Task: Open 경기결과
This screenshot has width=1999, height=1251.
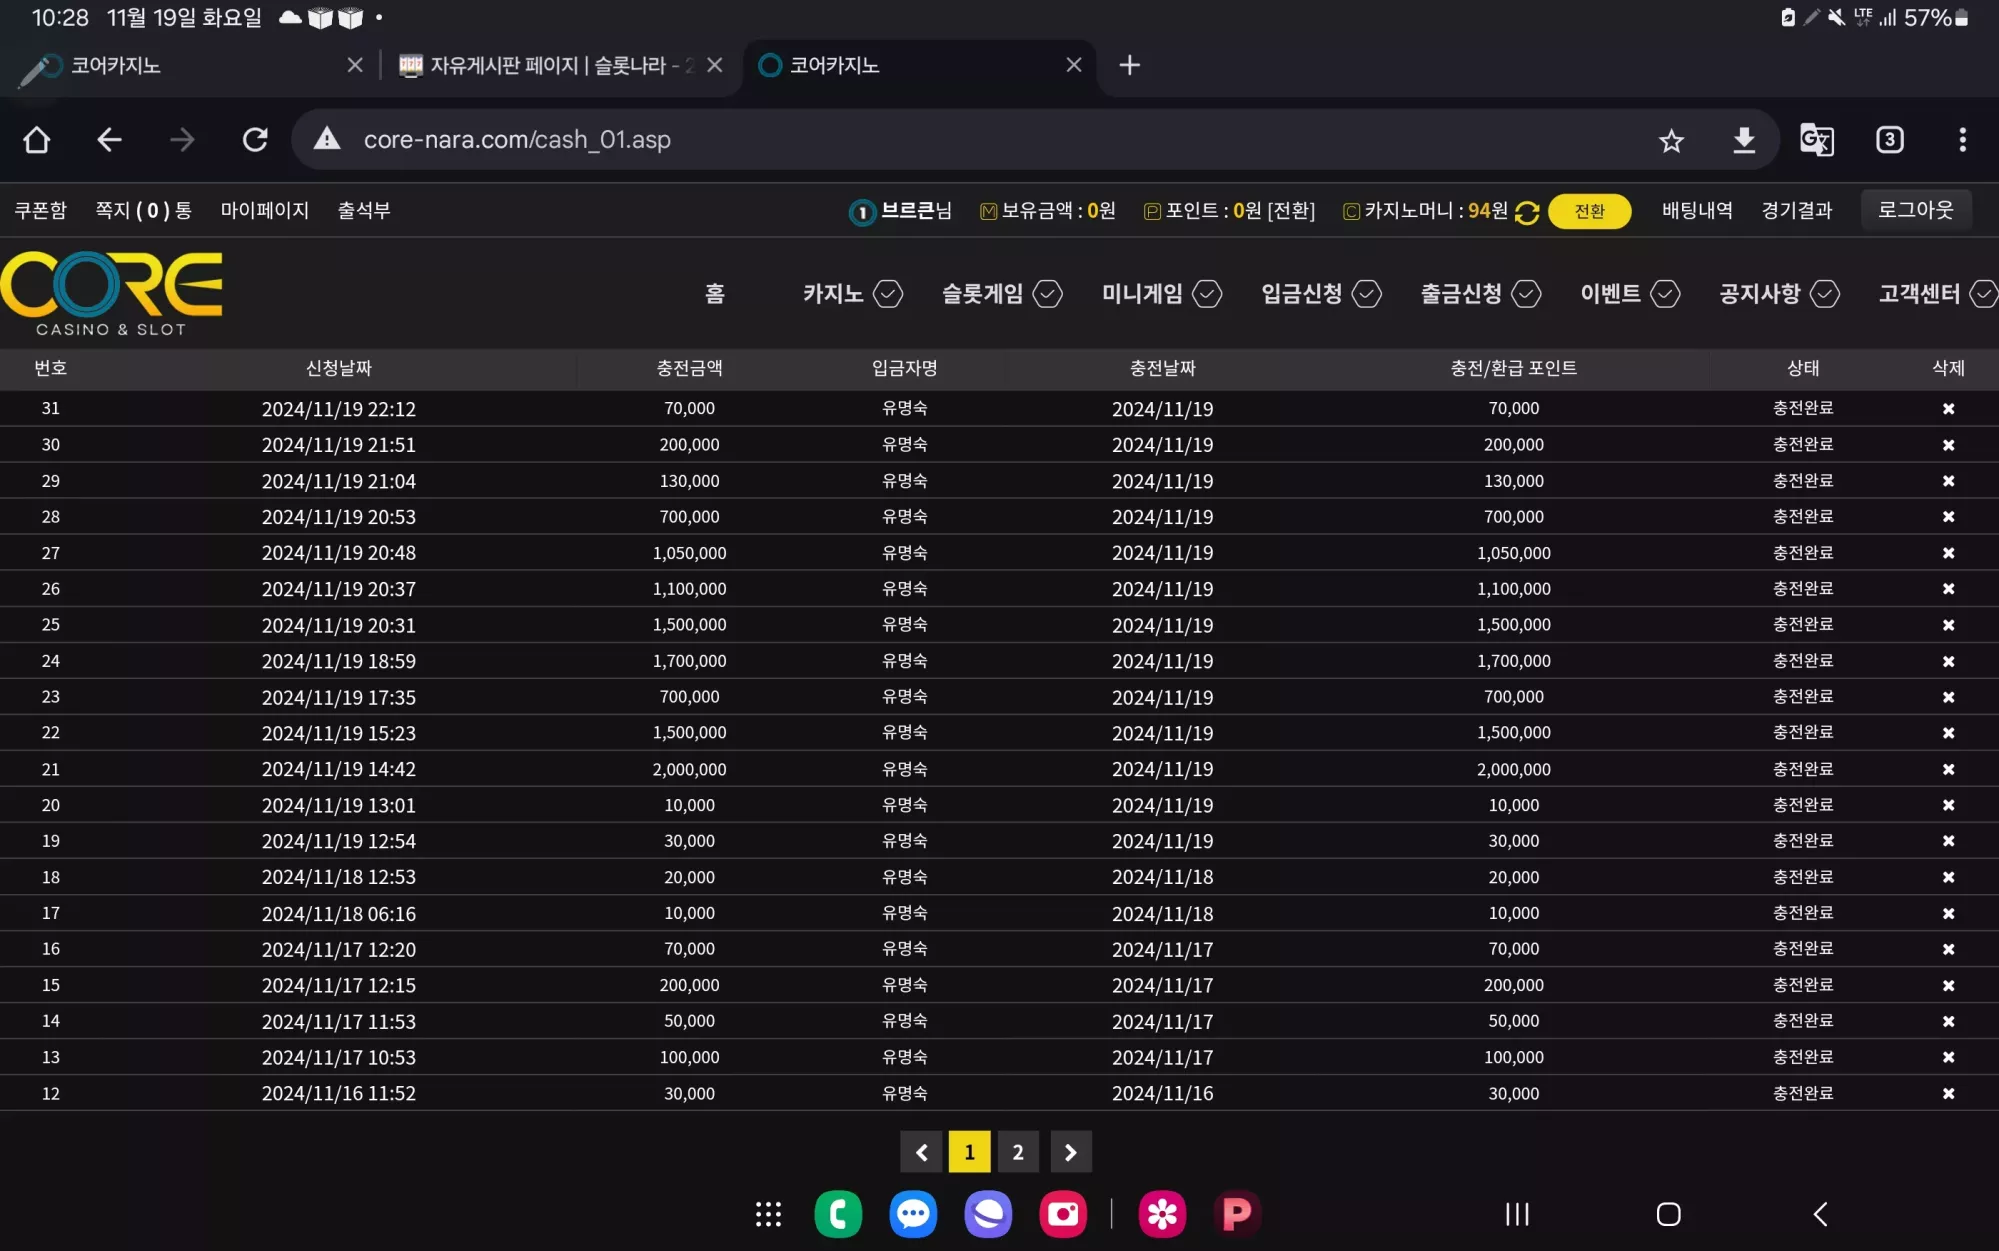Action: tap(1797, 211)
